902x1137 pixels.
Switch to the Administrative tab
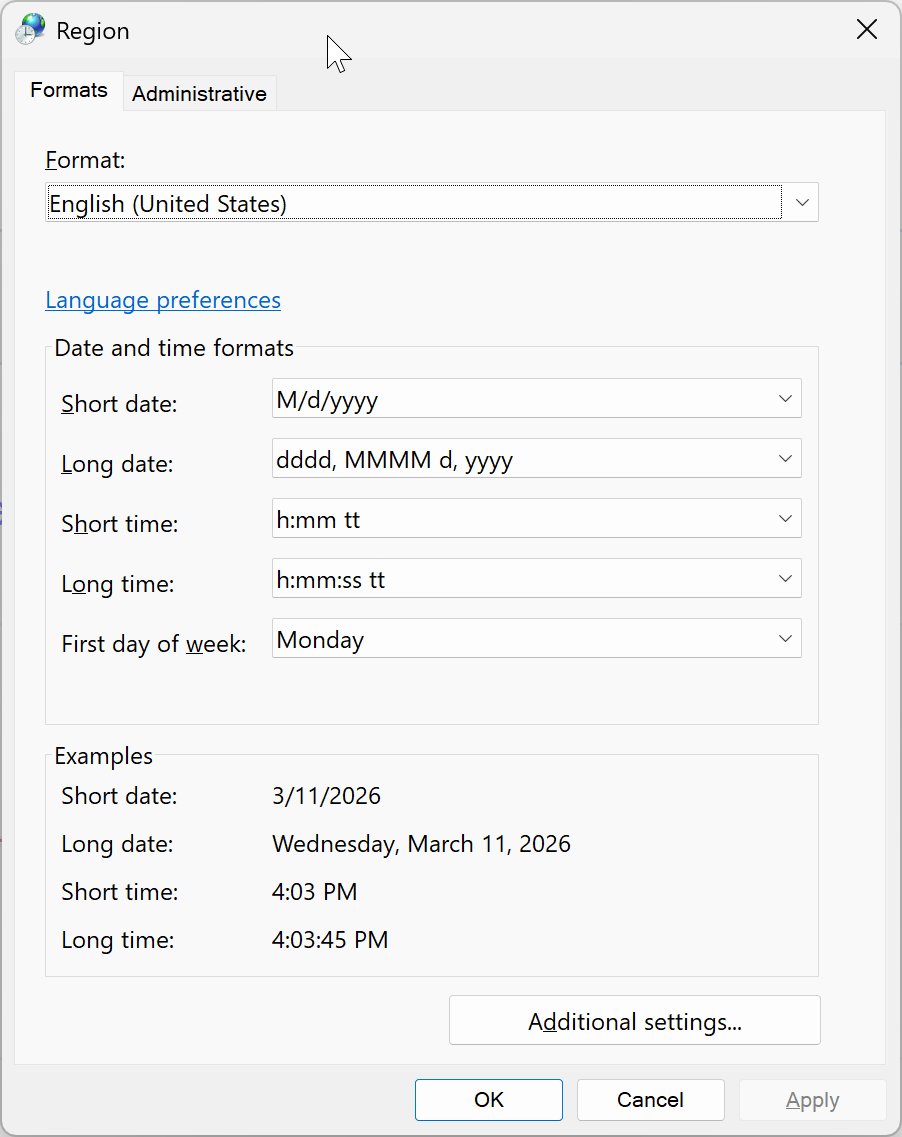point(199,94)
